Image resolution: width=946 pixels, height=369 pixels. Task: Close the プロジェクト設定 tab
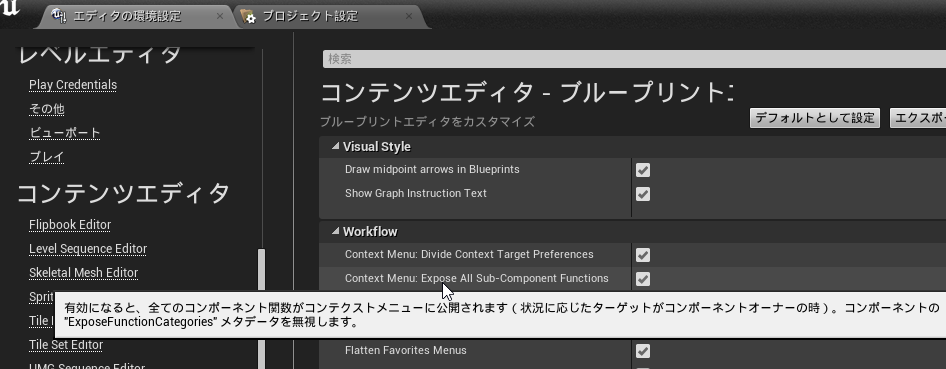point(409,16)
